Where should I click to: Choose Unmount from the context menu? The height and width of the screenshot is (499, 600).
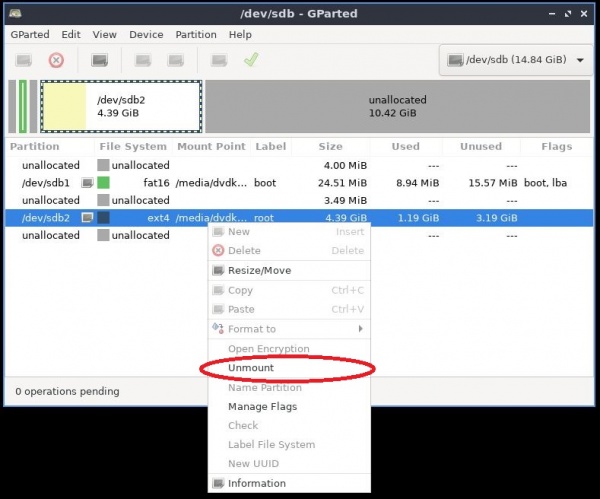pos(250,368)
